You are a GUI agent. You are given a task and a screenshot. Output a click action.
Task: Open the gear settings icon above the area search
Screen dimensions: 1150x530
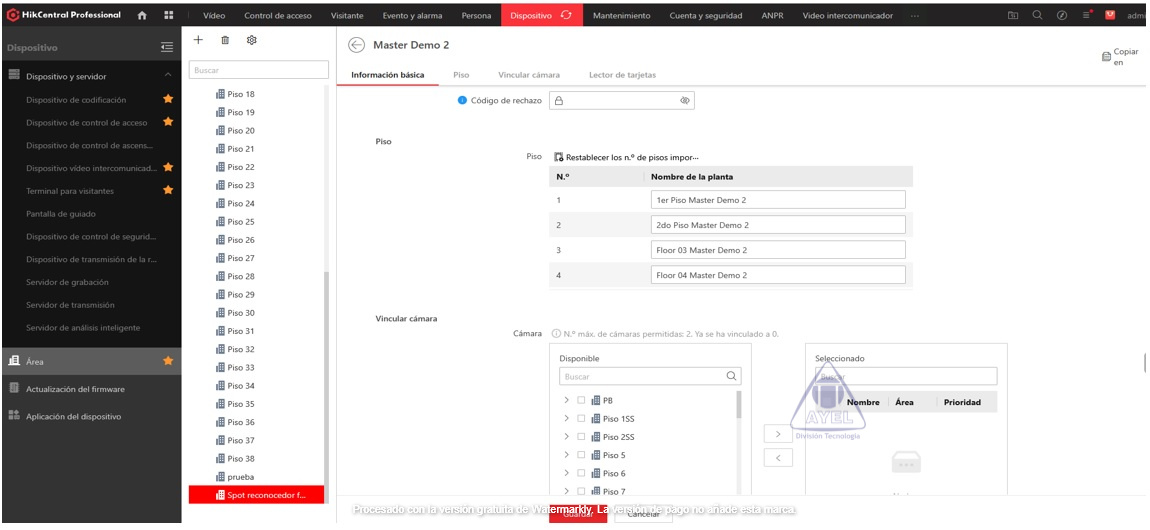(252, 40)
